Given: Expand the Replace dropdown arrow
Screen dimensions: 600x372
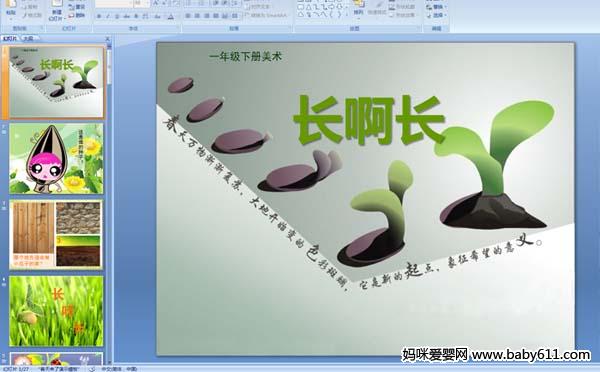Looking at the screenshot, I should coord(445,7).
